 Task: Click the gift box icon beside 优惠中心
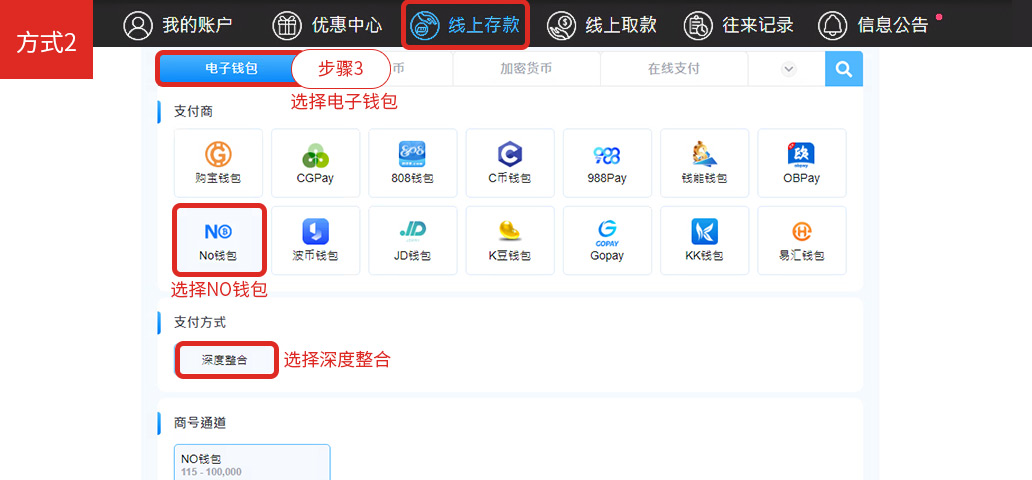(x=286, y=25)
